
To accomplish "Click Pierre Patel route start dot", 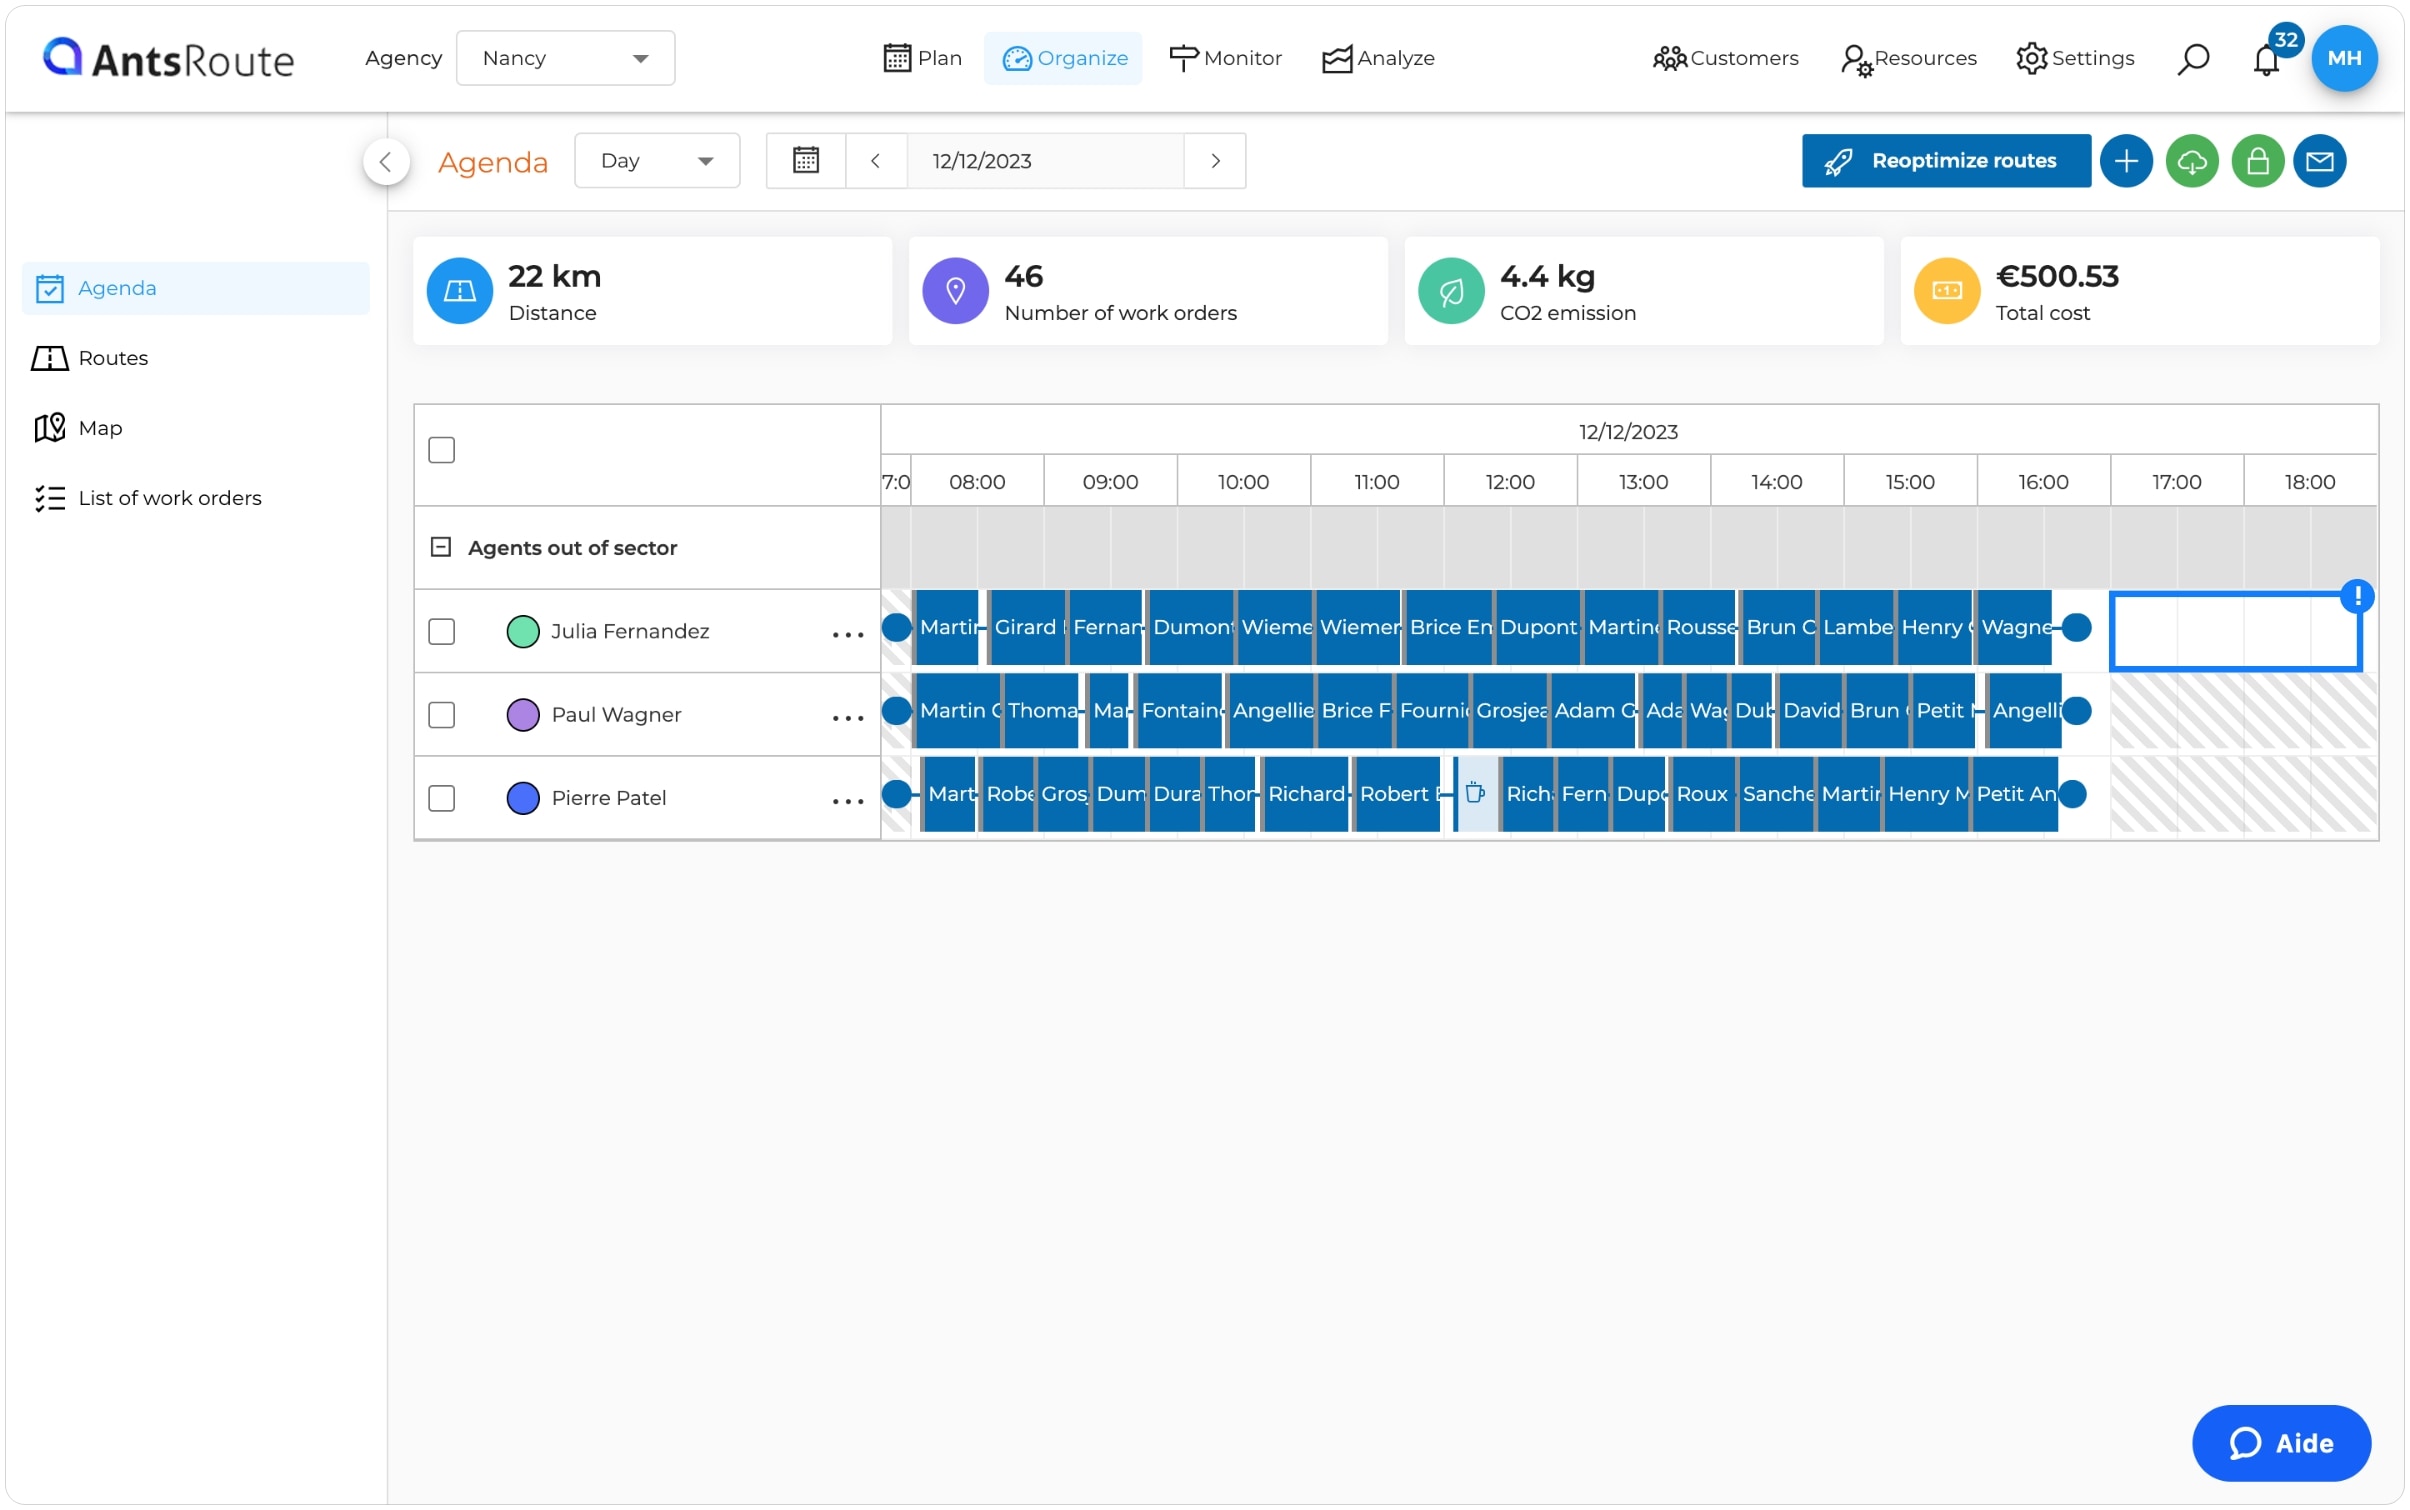I will (x=897, y=793).
